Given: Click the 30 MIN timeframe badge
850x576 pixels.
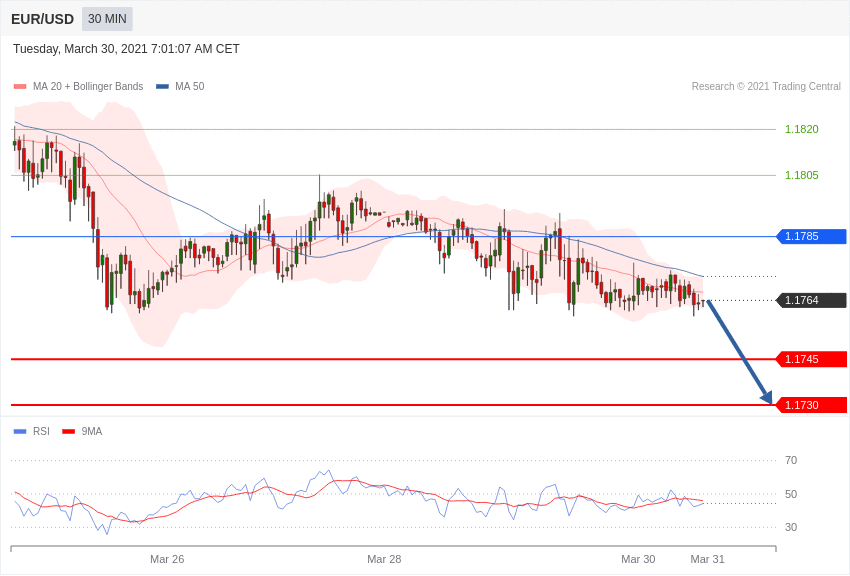Looking at the screenshot, I should pos(107,19).
